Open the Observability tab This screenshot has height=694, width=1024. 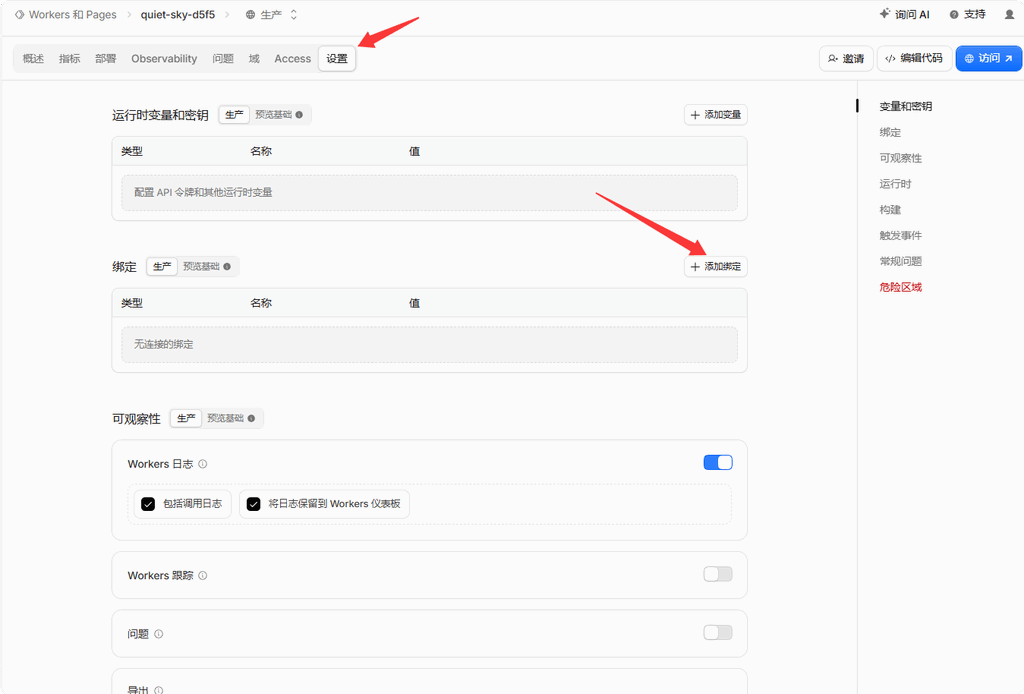pos(164,59)
